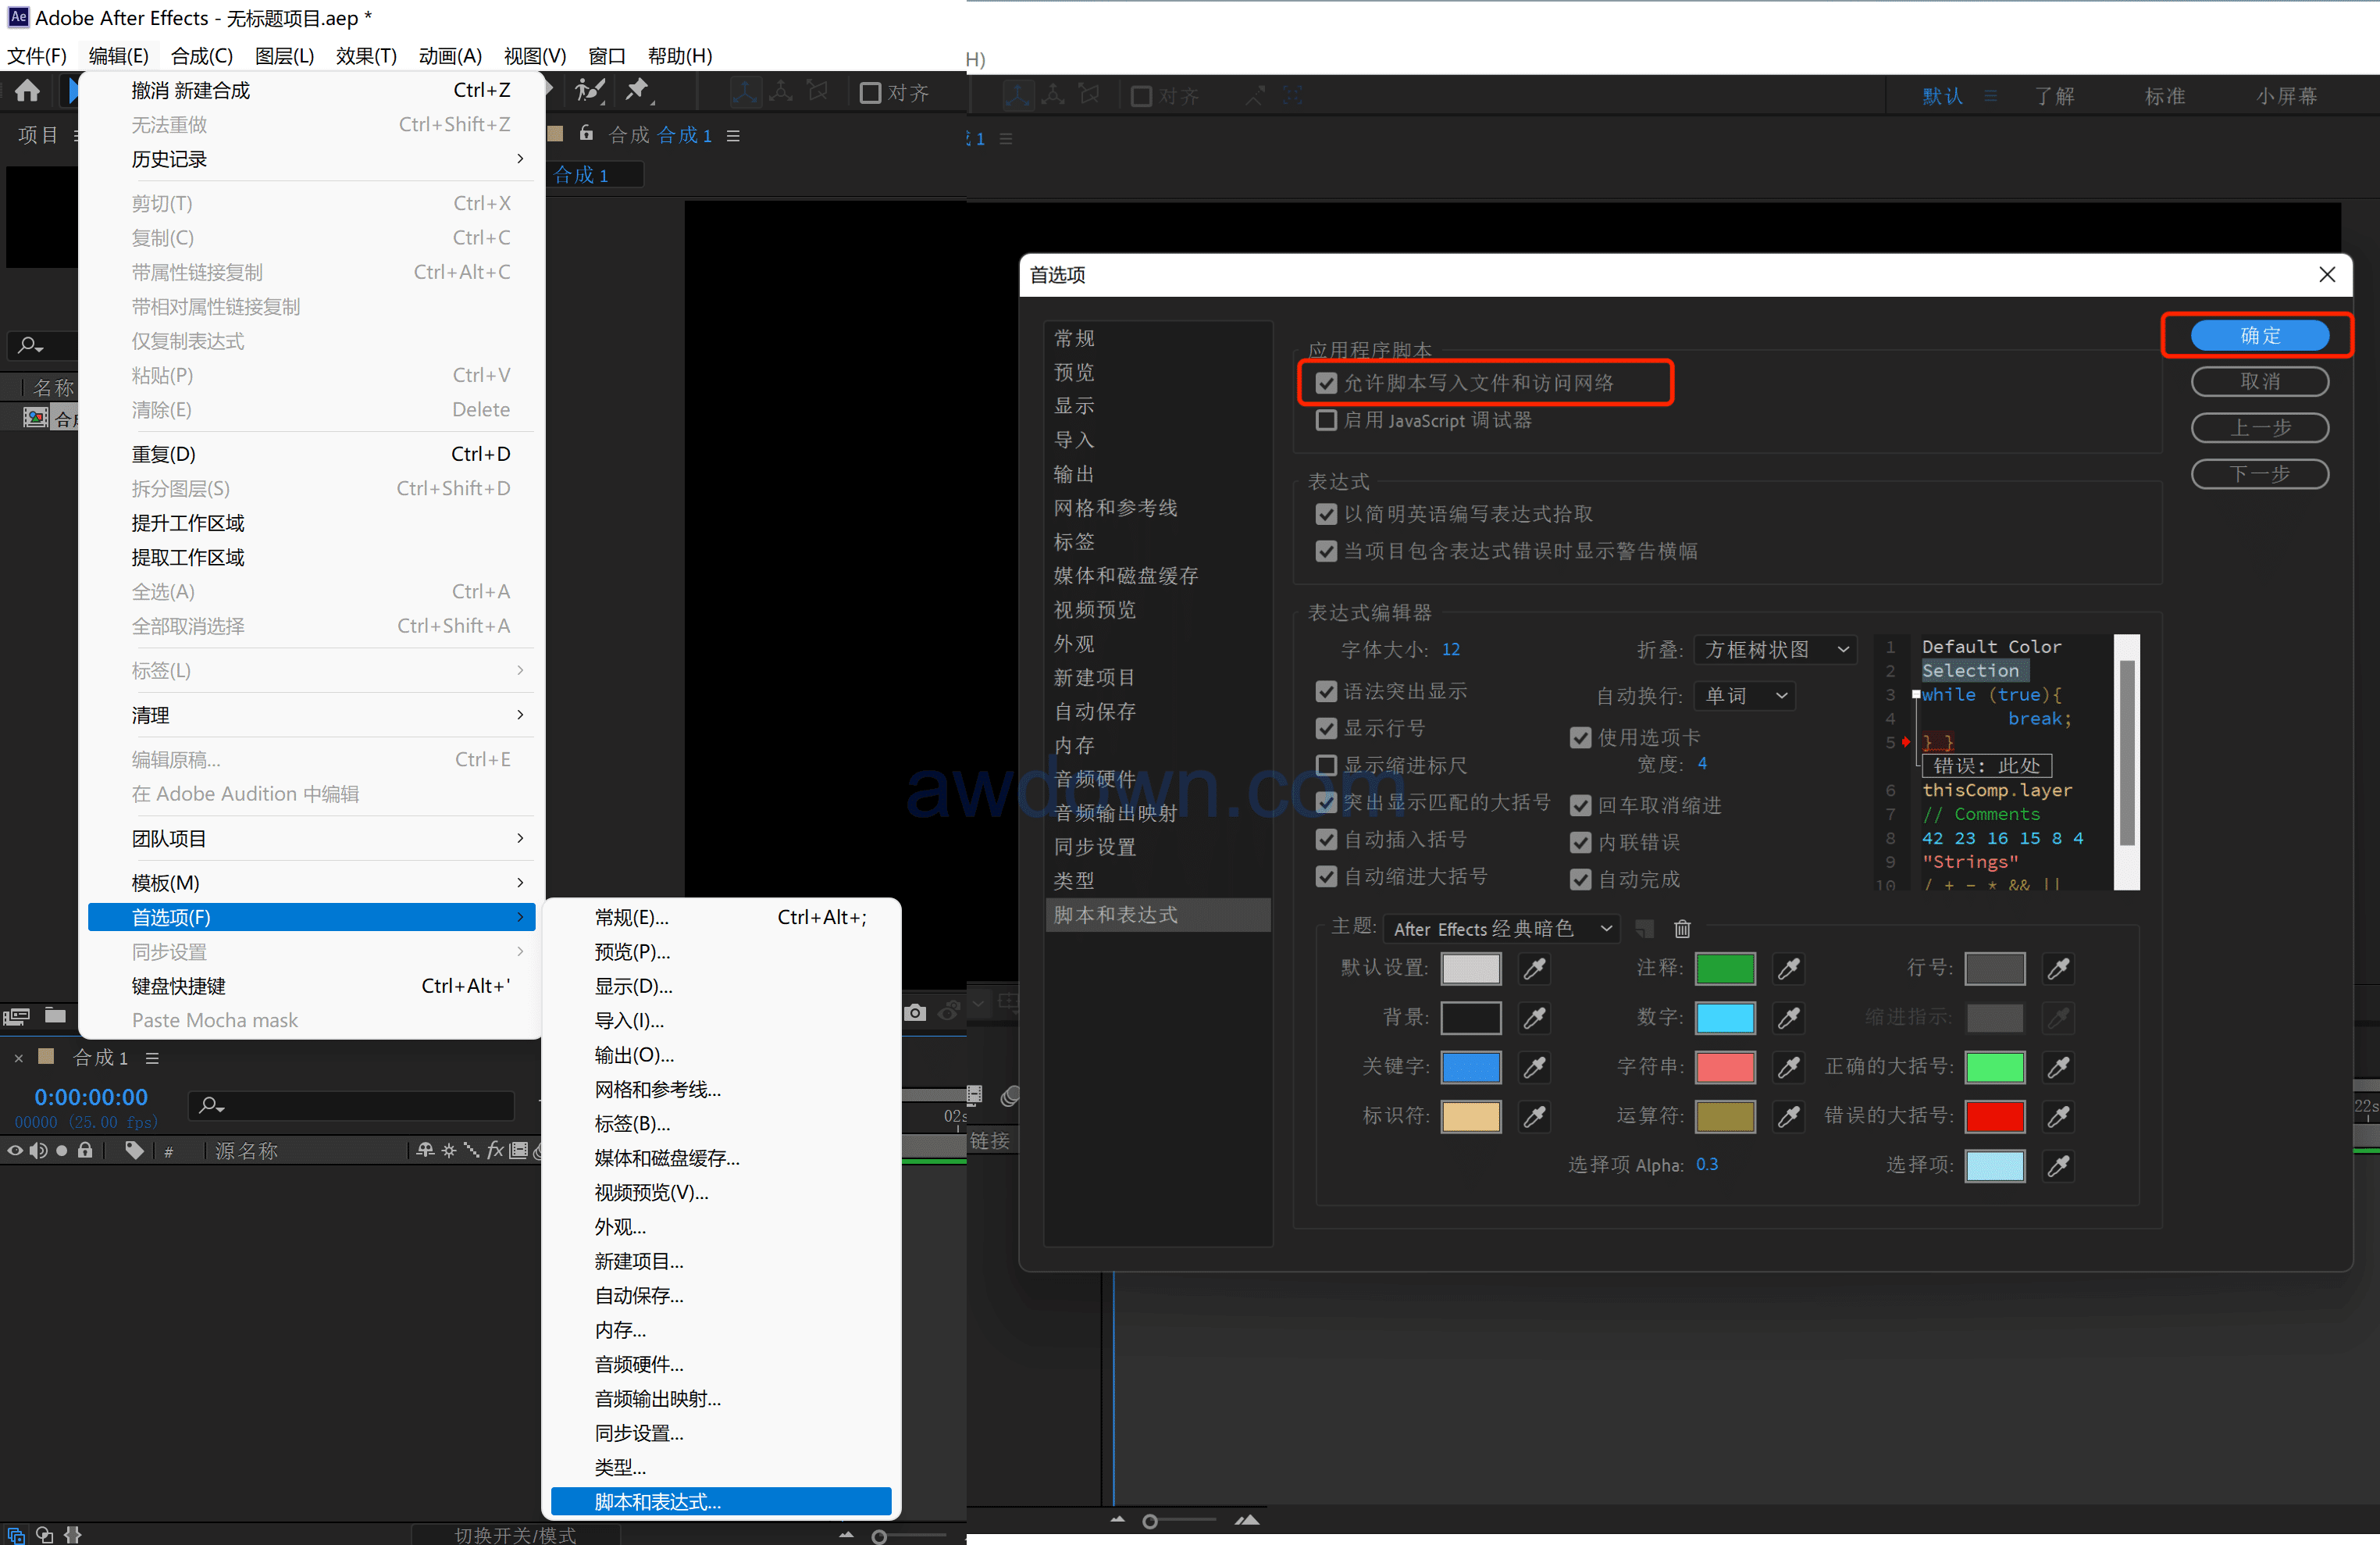
Task: Click the eyedropper next to 选择项 swatch
Action: pos(2058,1165)
